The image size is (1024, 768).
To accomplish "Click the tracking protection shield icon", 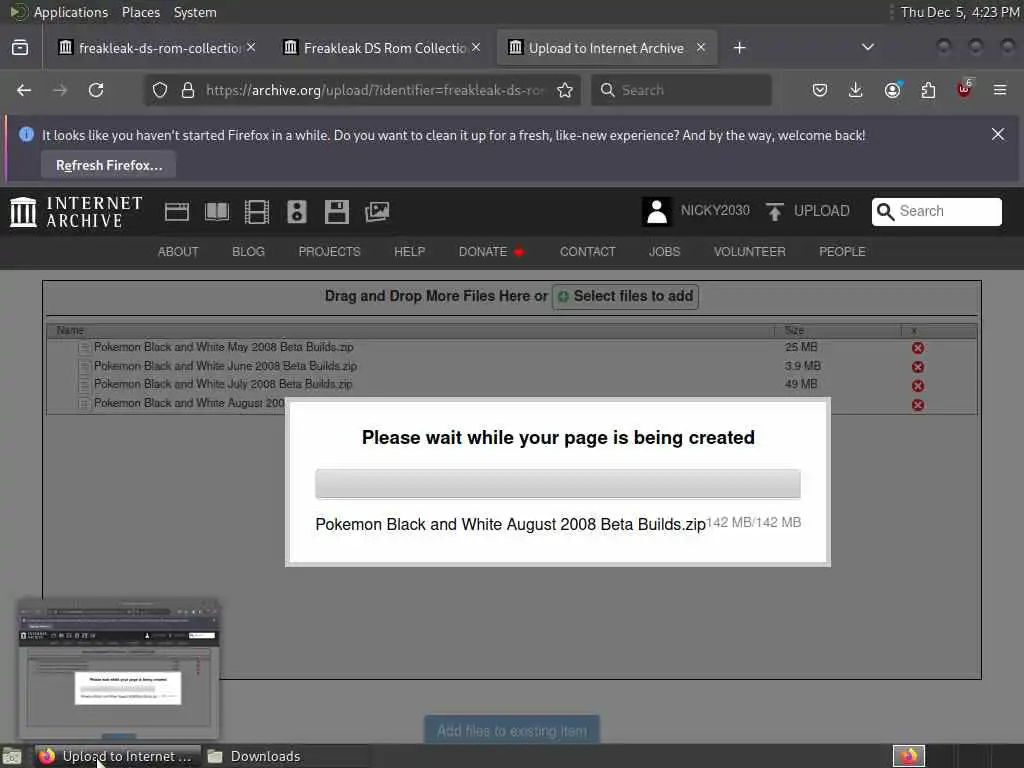I will tap(160, 90).
